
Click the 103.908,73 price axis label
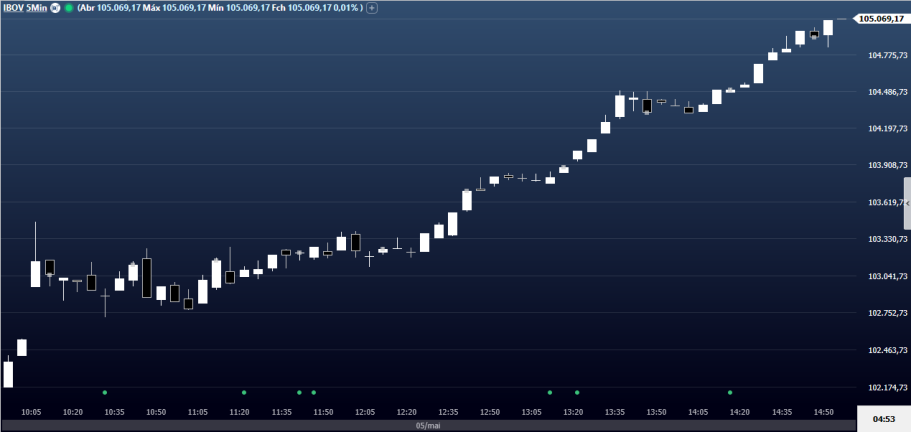coord(884,166)
